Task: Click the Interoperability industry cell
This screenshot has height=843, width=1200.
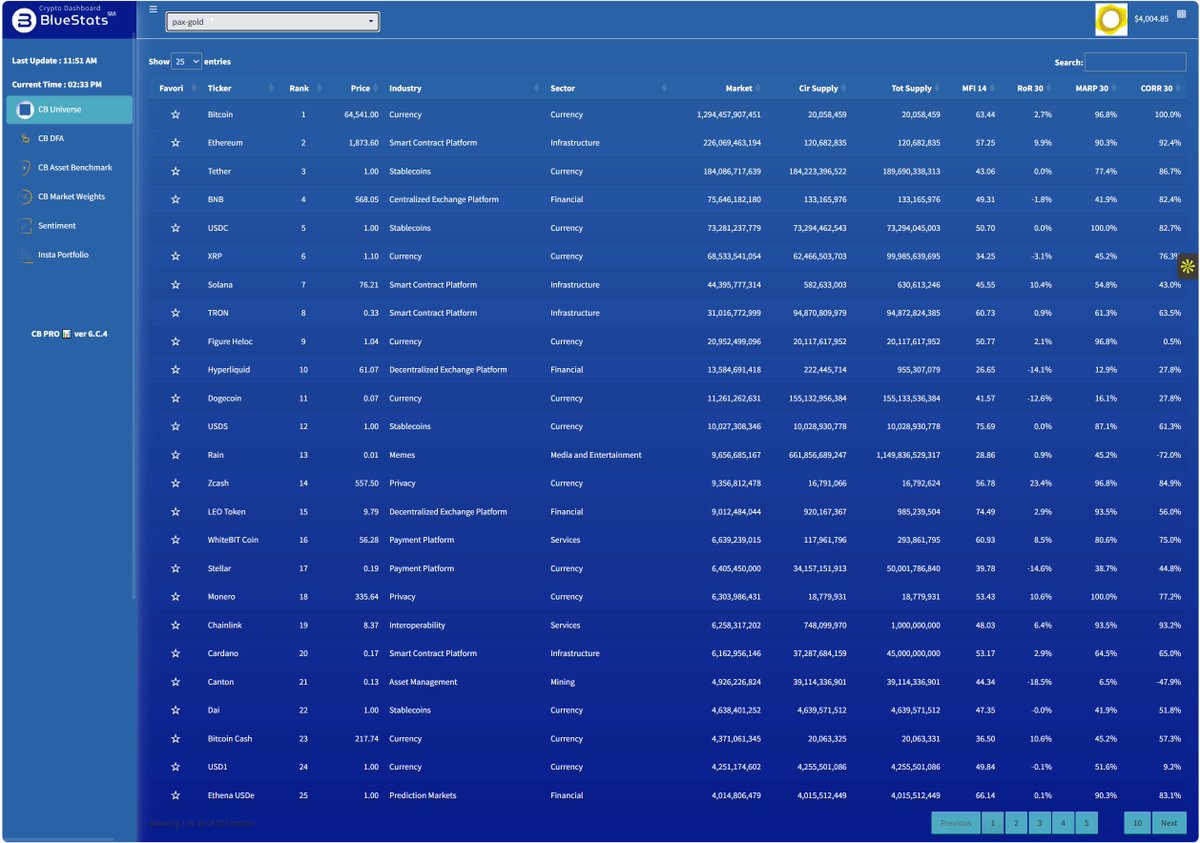Action: point(417,625)
